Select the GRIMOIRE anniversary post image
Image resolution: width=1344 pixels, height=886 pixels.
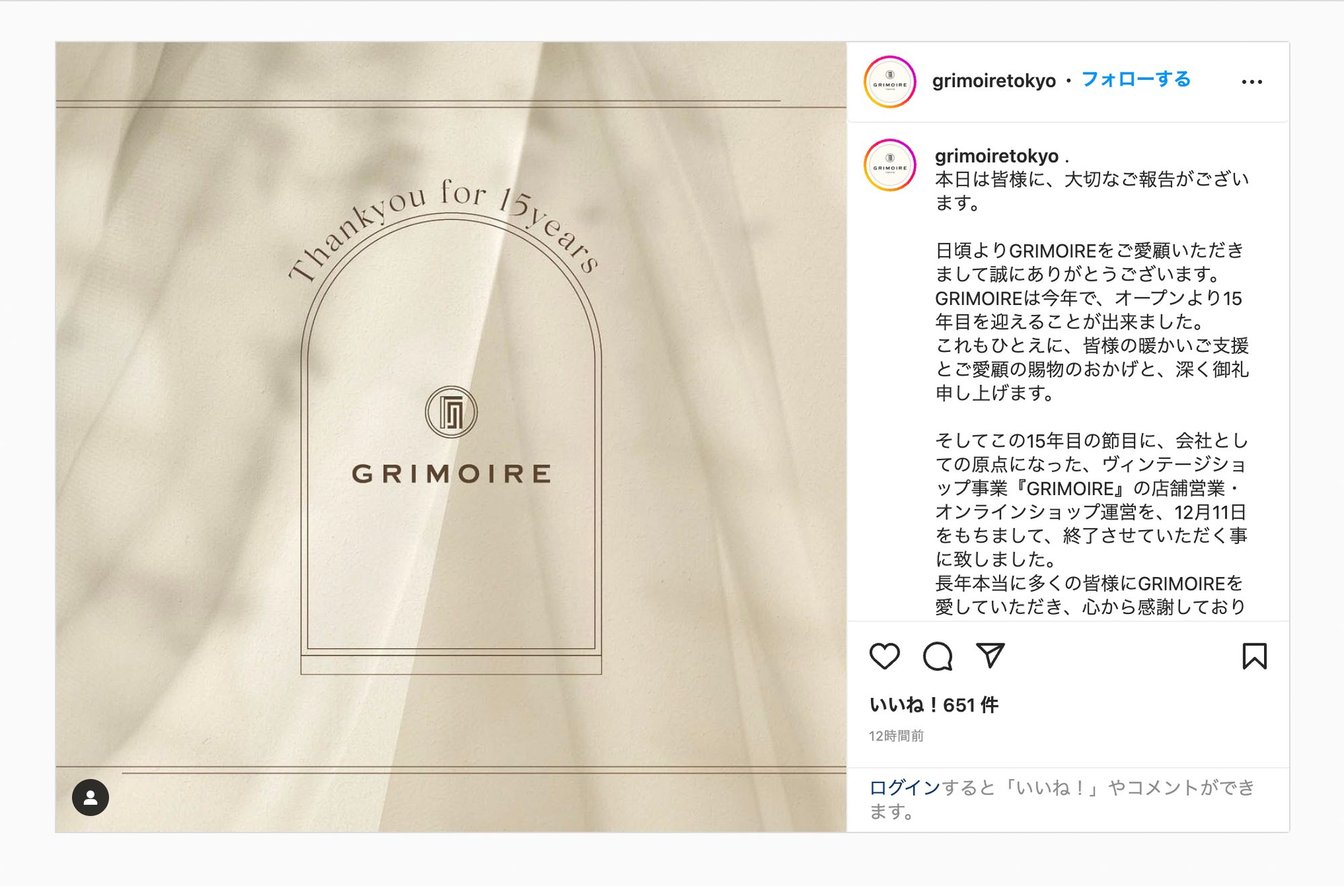451,437
